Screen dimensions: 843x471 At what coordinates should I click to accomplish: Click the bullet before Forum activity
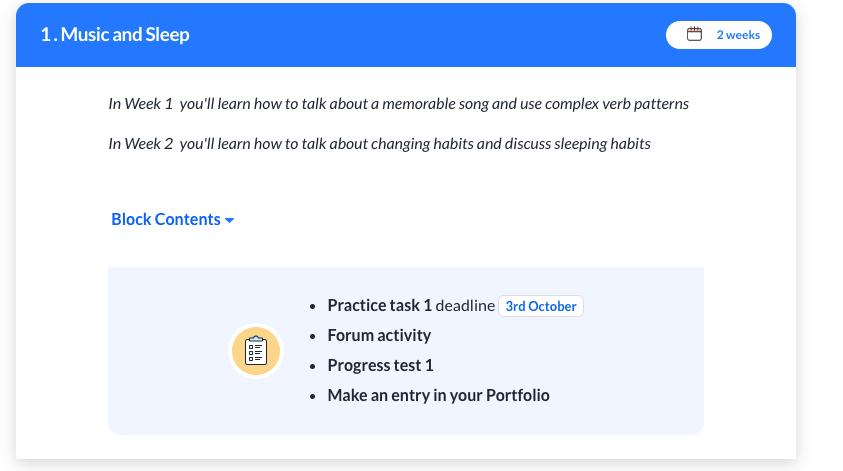click(312, 337)
